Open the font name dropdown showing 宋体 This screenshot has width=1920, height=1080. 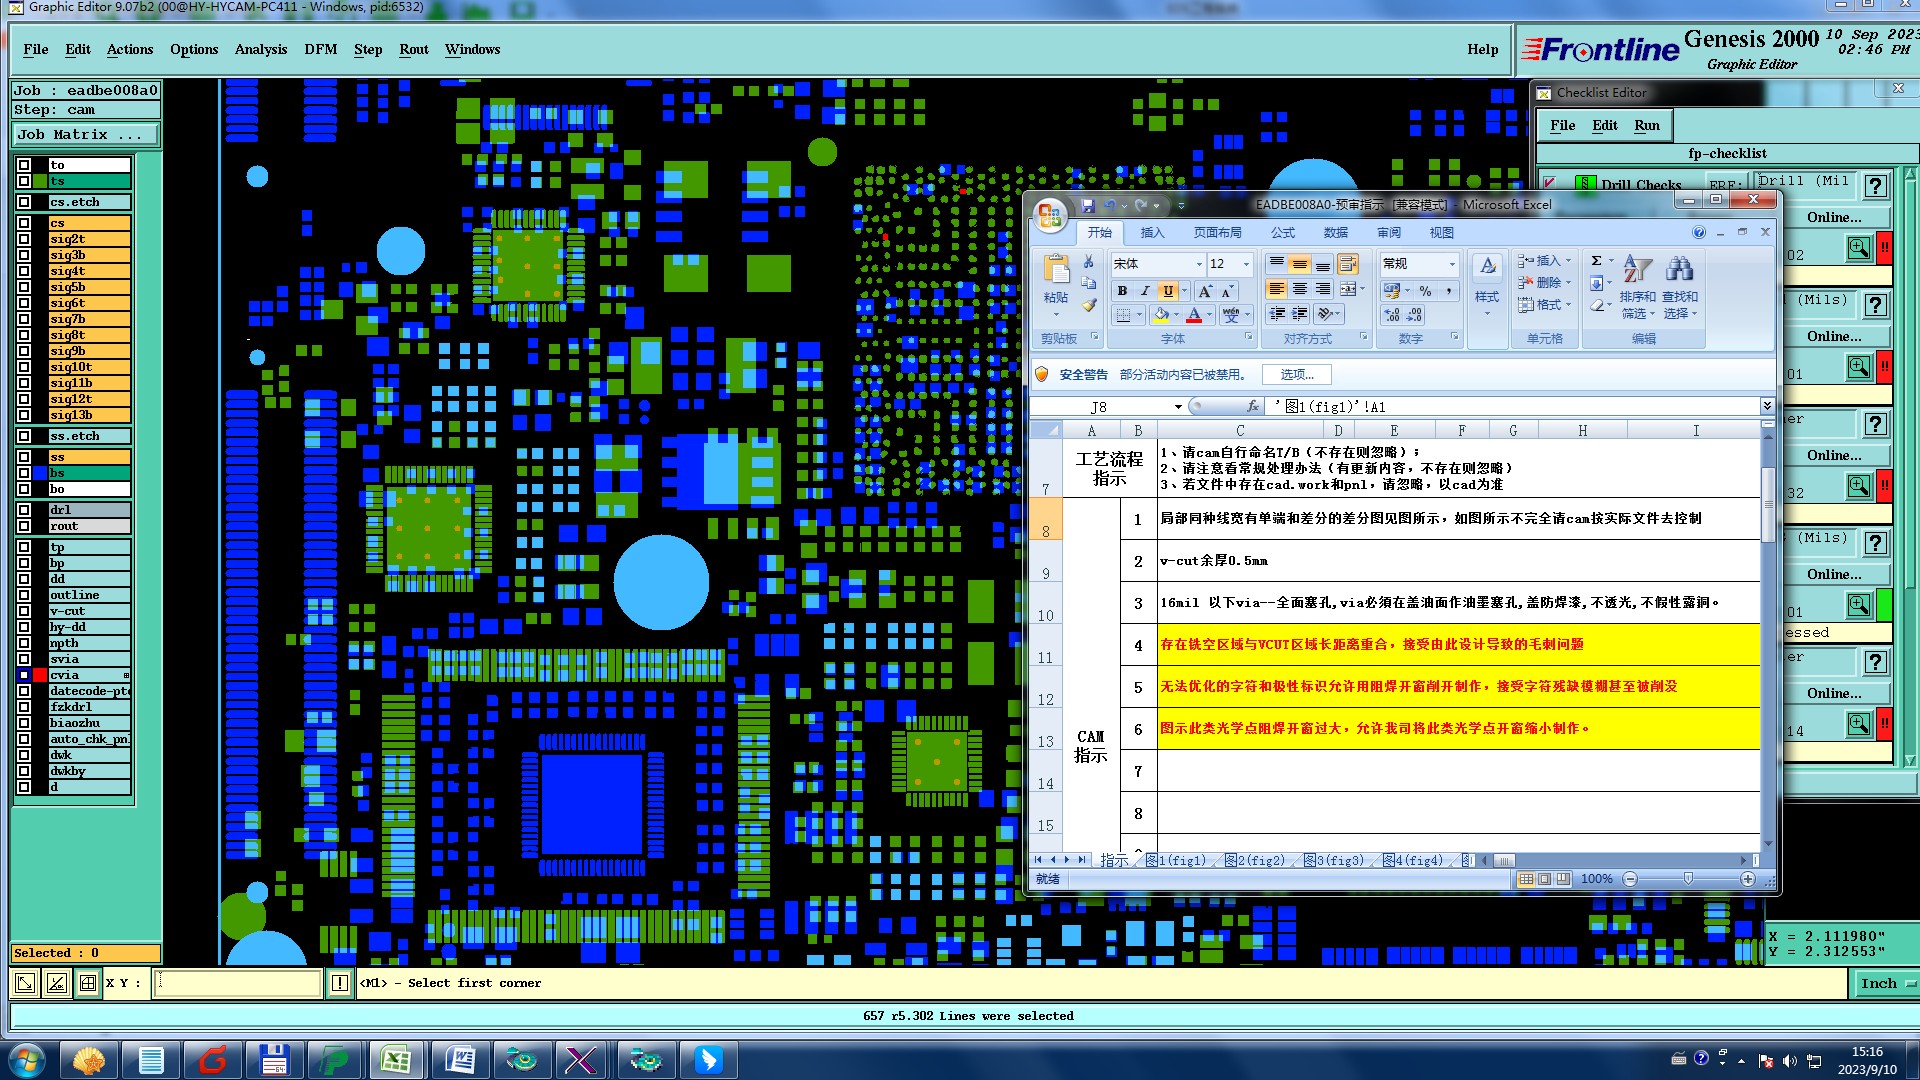click(x=1199, y=264)
